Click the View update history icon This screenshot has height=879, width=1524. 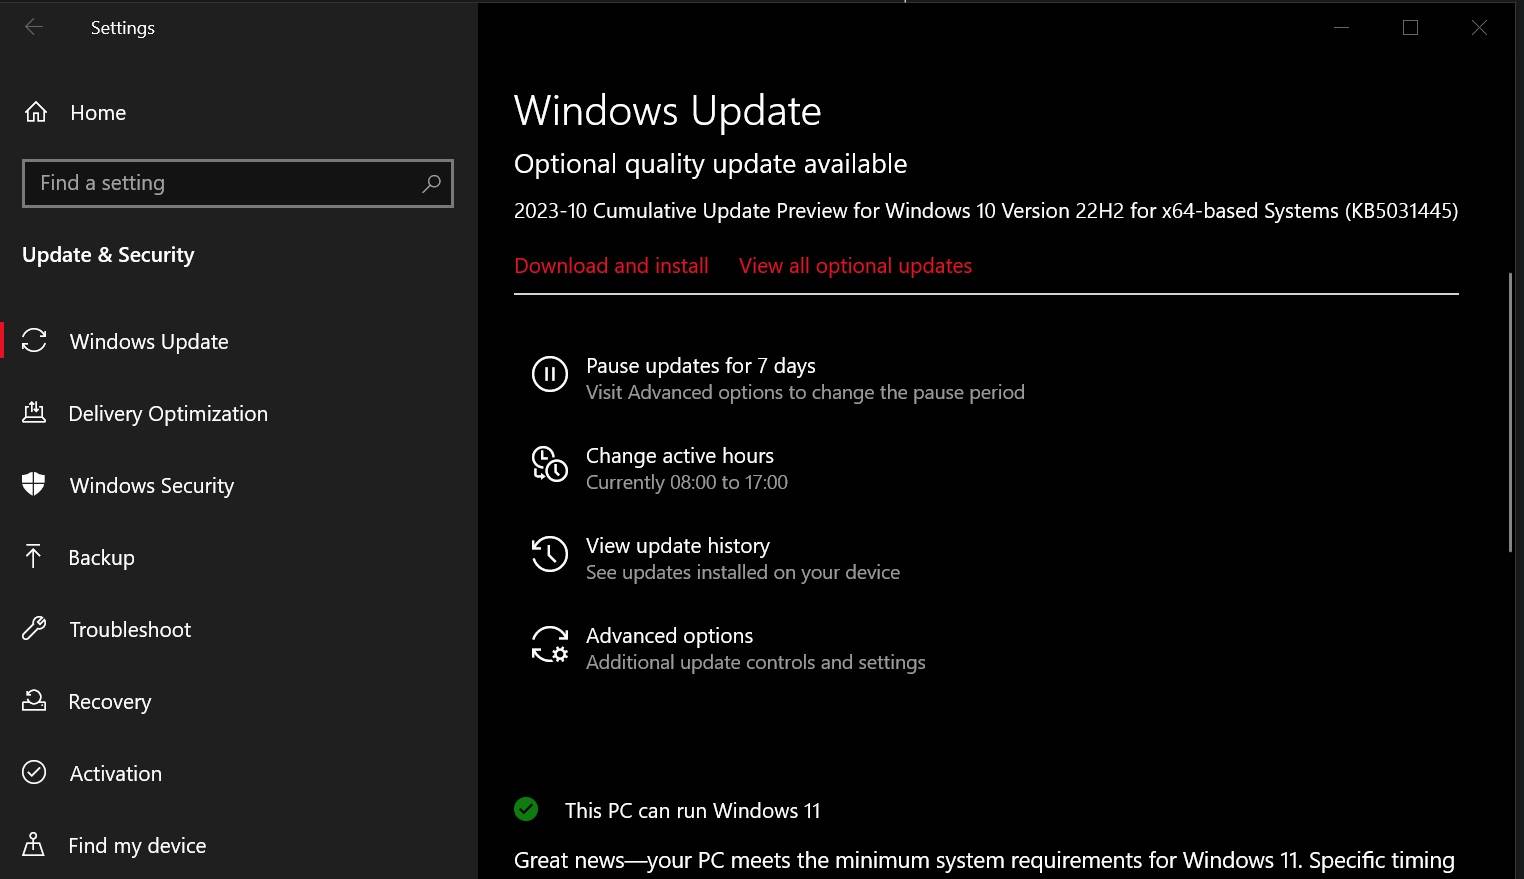point(550,554)
